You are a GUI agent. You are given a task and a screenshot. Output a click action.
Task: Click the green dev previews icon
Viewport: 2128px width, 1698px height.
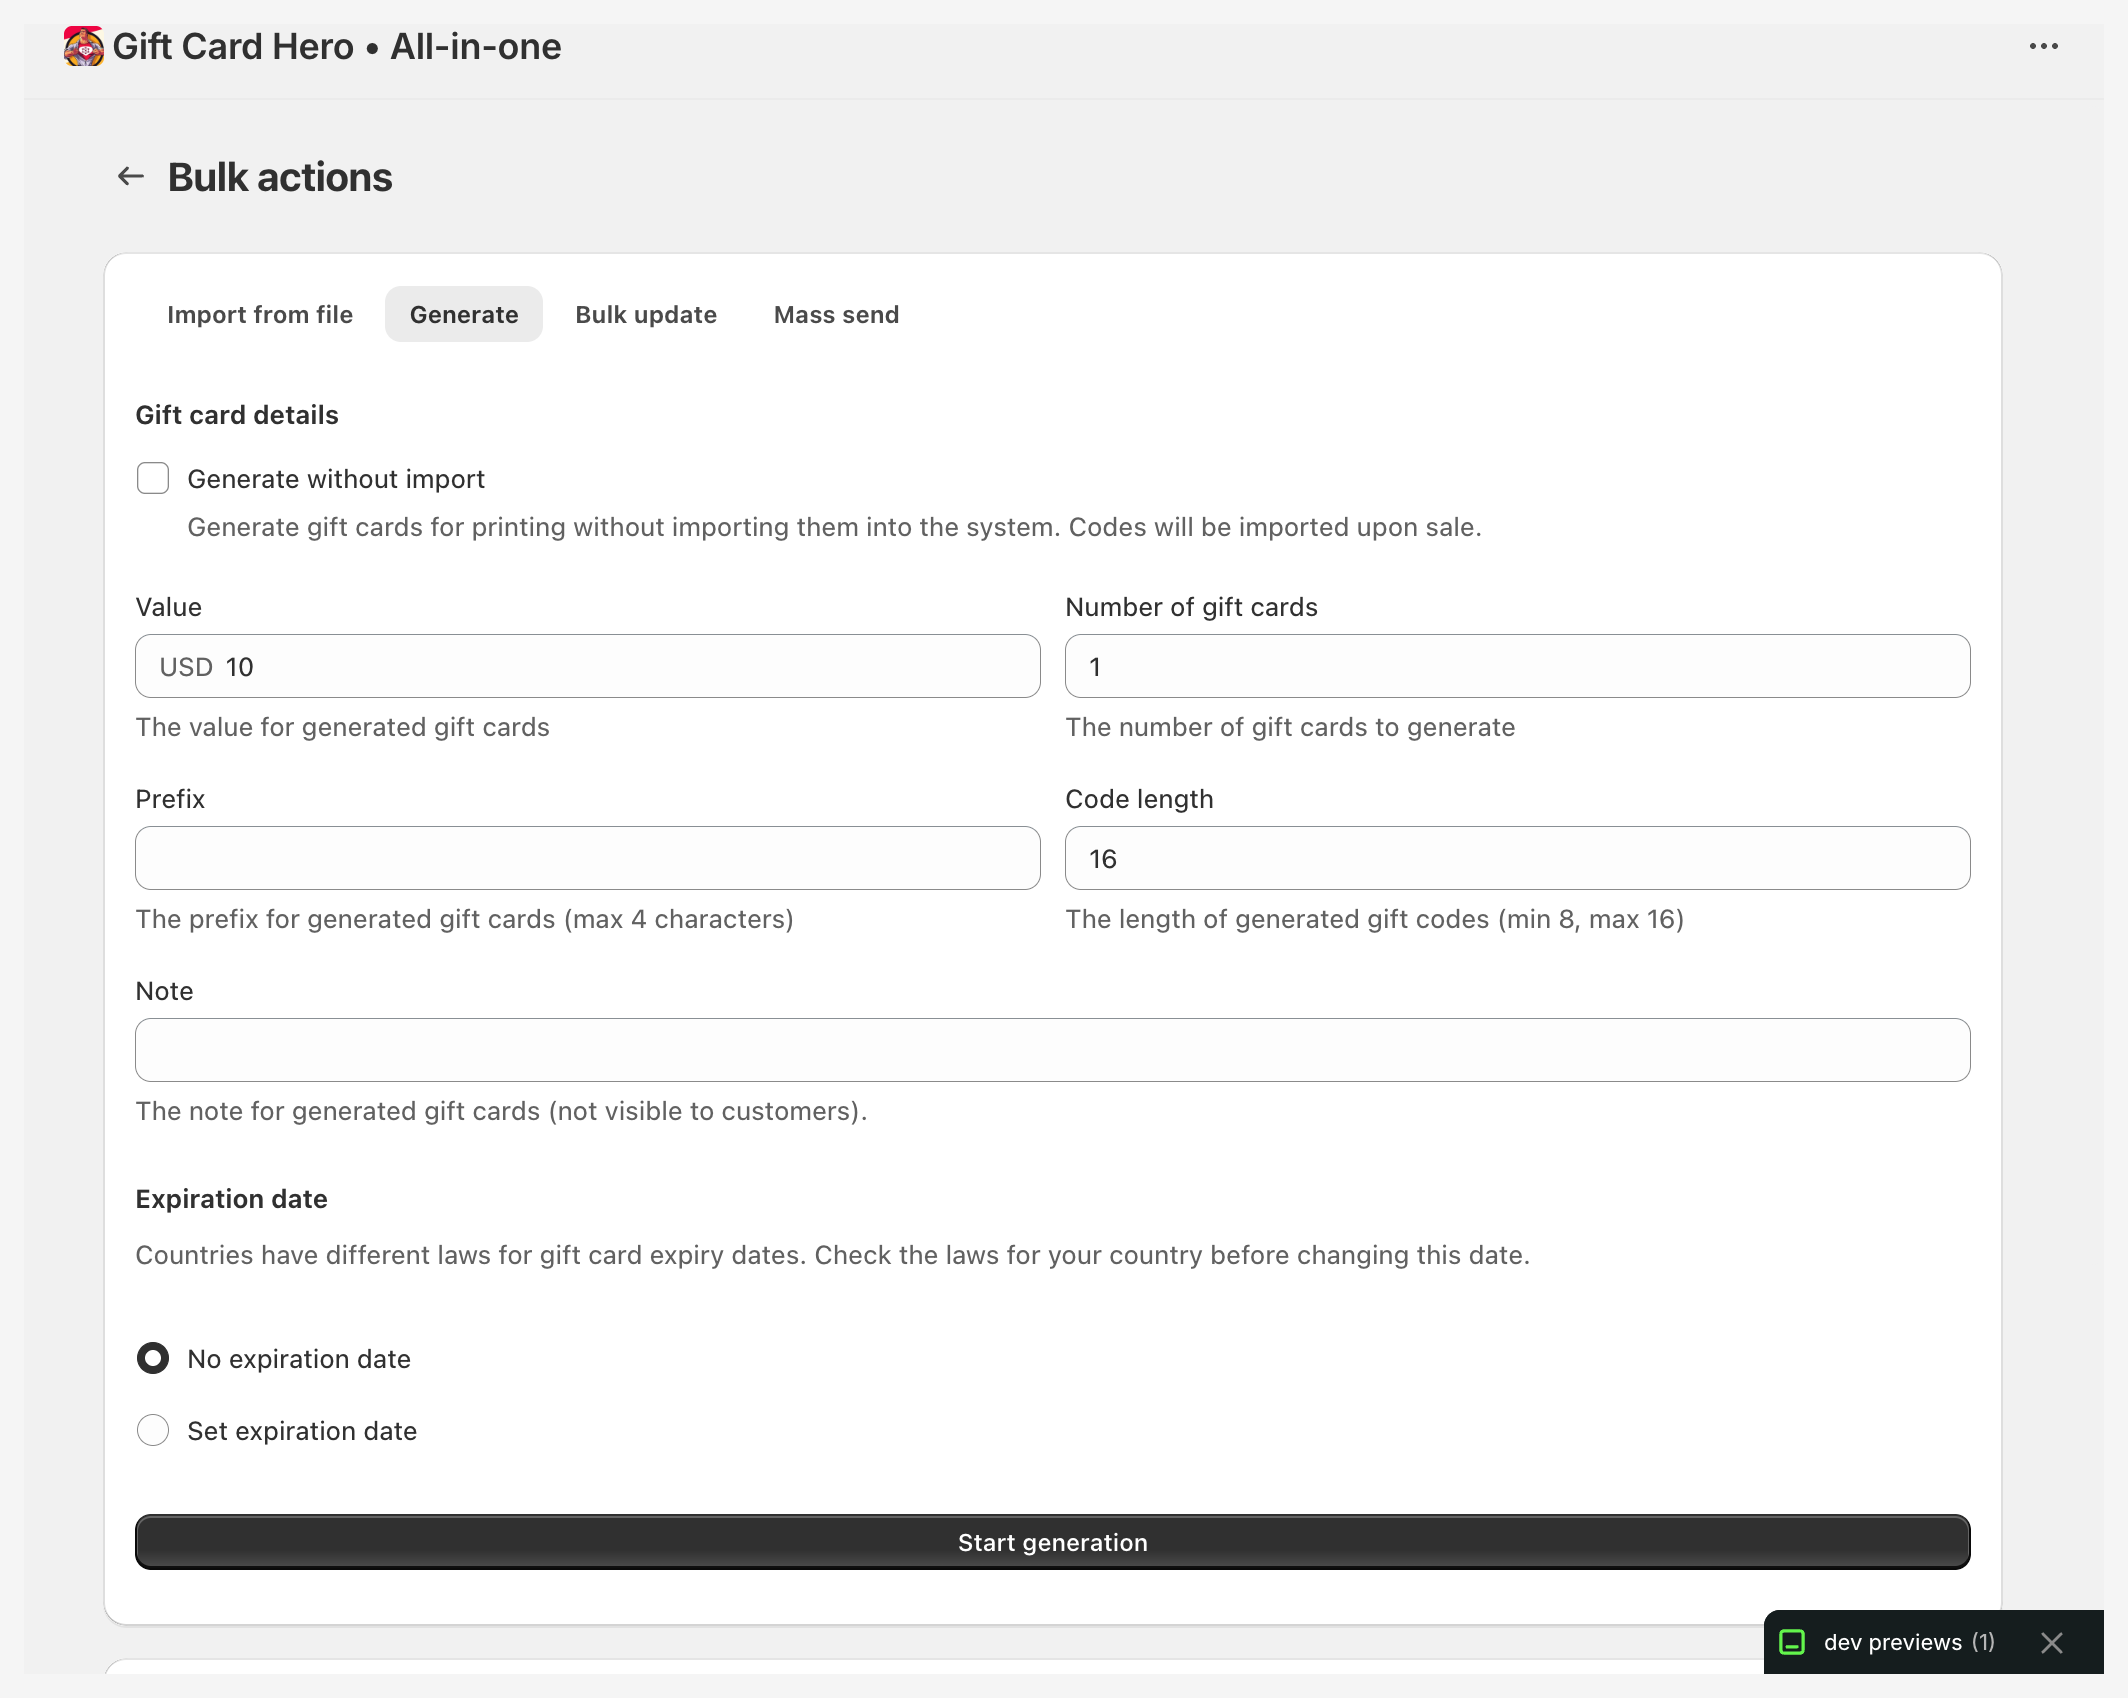pyautogui.click(x=1792, y=1642)
